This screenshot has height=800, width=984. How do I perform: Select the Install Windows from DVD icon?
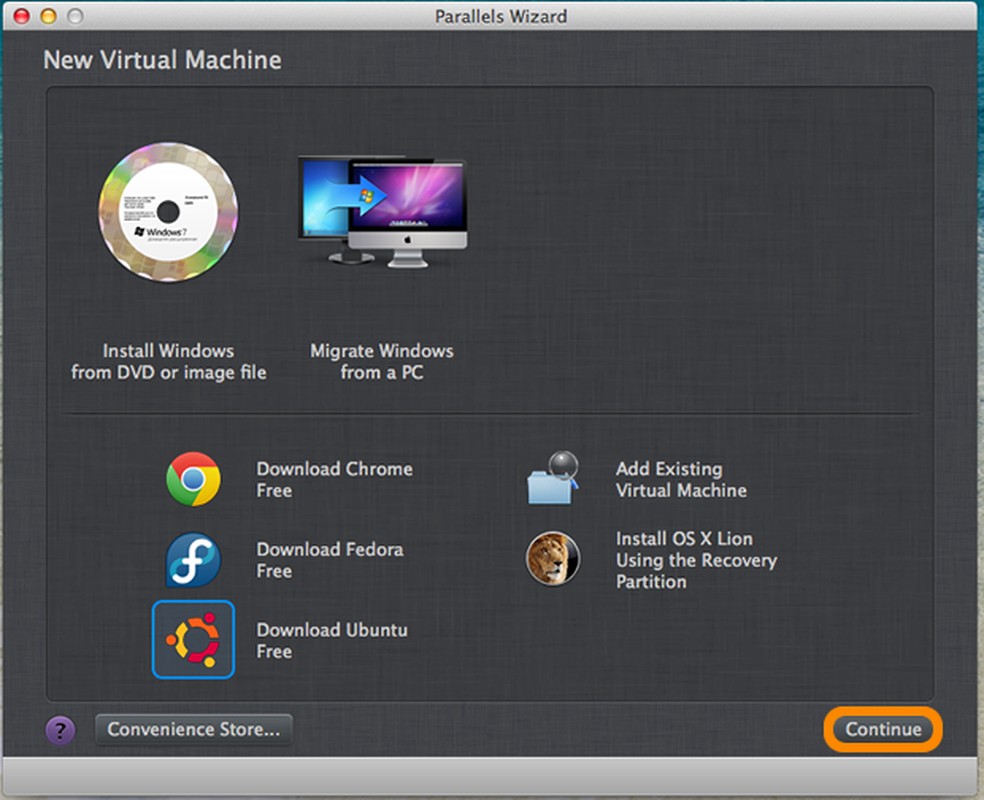click(x=167, y=212)
